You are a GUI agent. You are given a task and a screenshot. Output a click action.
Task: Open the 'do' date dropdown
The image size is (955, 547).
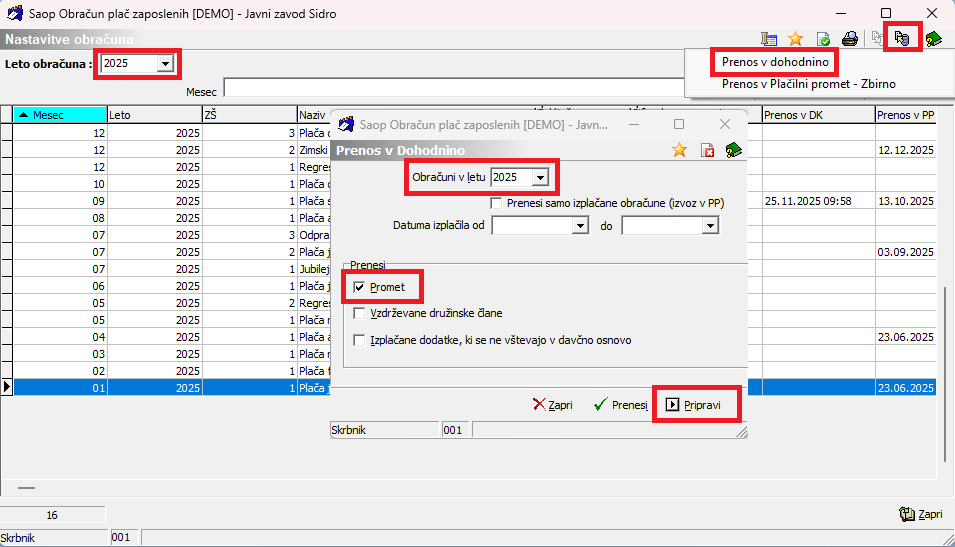point(710,225)
